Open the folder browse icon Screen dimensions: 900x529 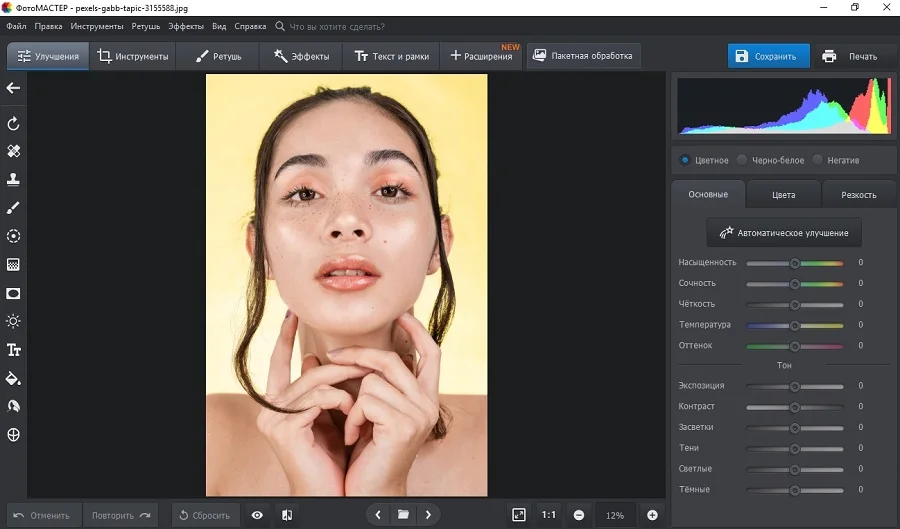coord(404,515)
